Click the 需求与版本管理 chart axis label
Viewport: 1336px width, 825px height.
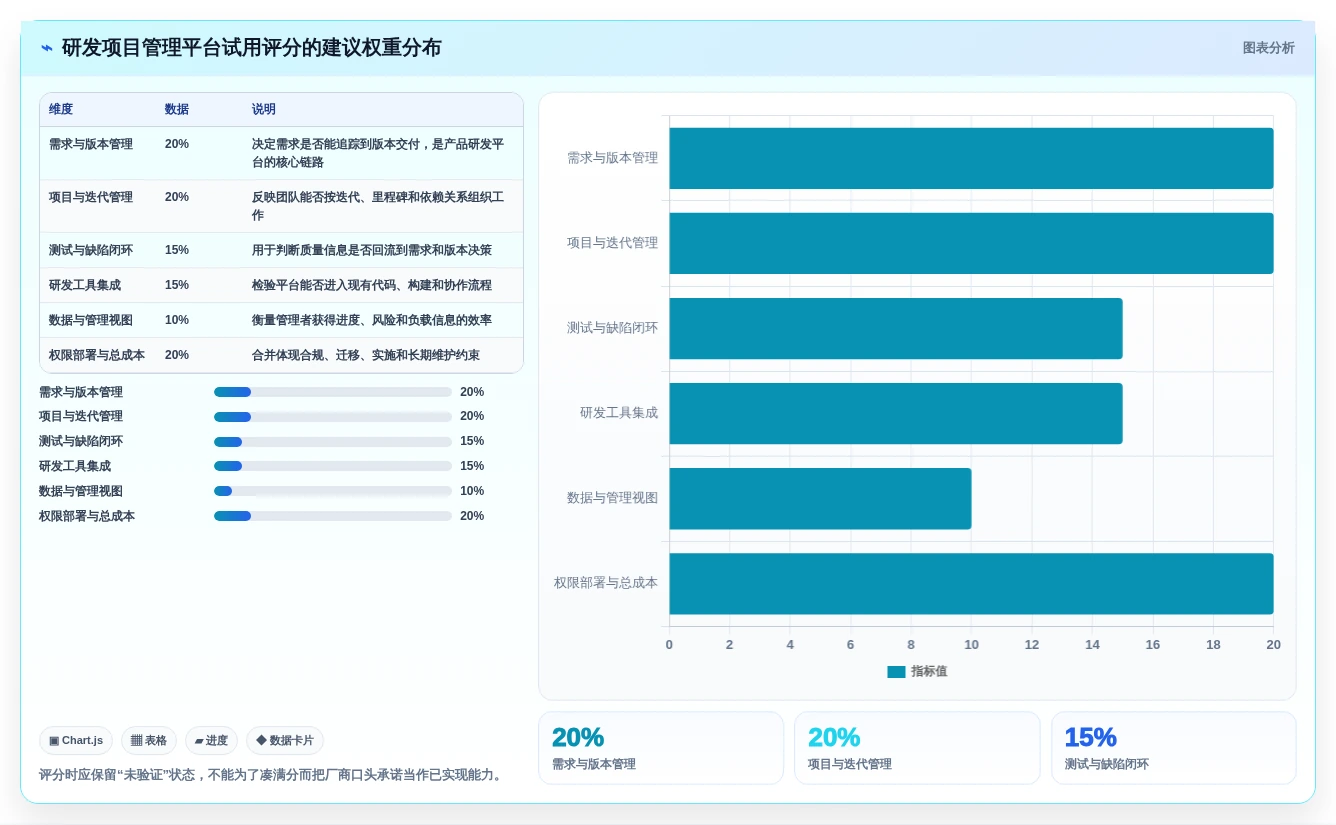(612, 158)
